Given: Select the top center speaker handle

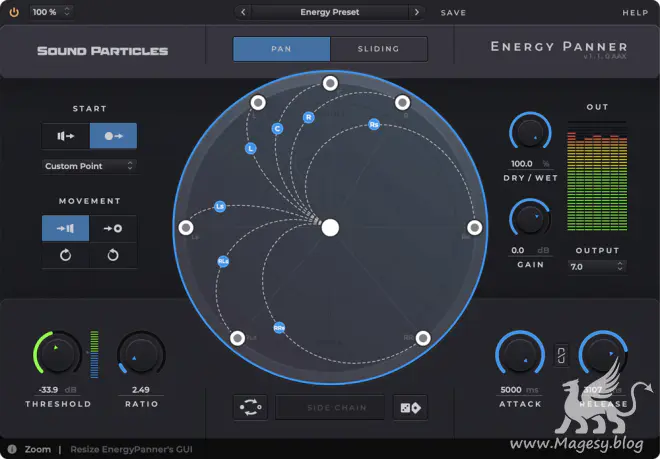Looking at the screenshot, I should (330, 83).
